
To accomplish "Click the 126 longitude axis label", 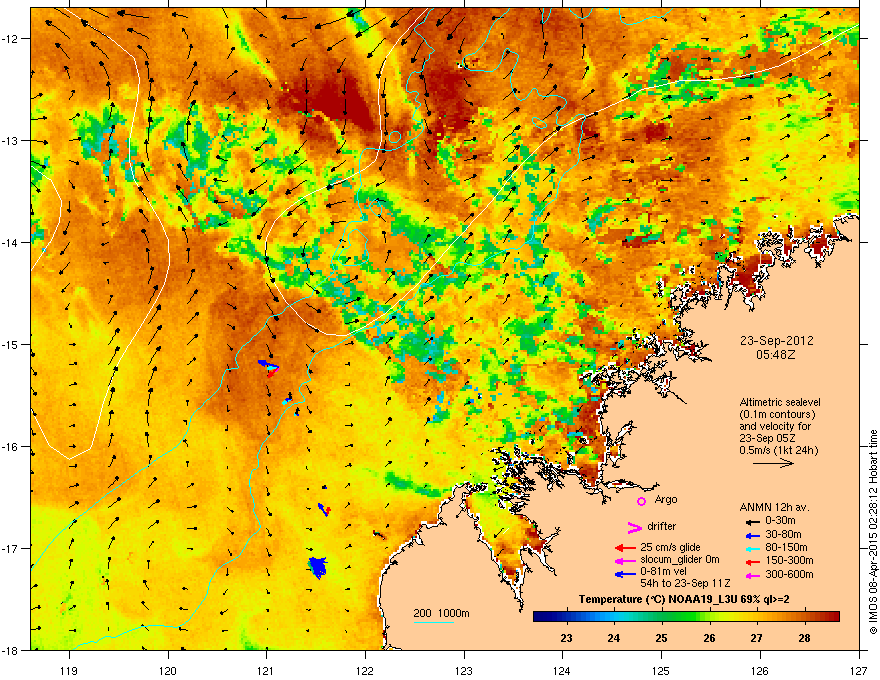I will click(x=760, y=670).
